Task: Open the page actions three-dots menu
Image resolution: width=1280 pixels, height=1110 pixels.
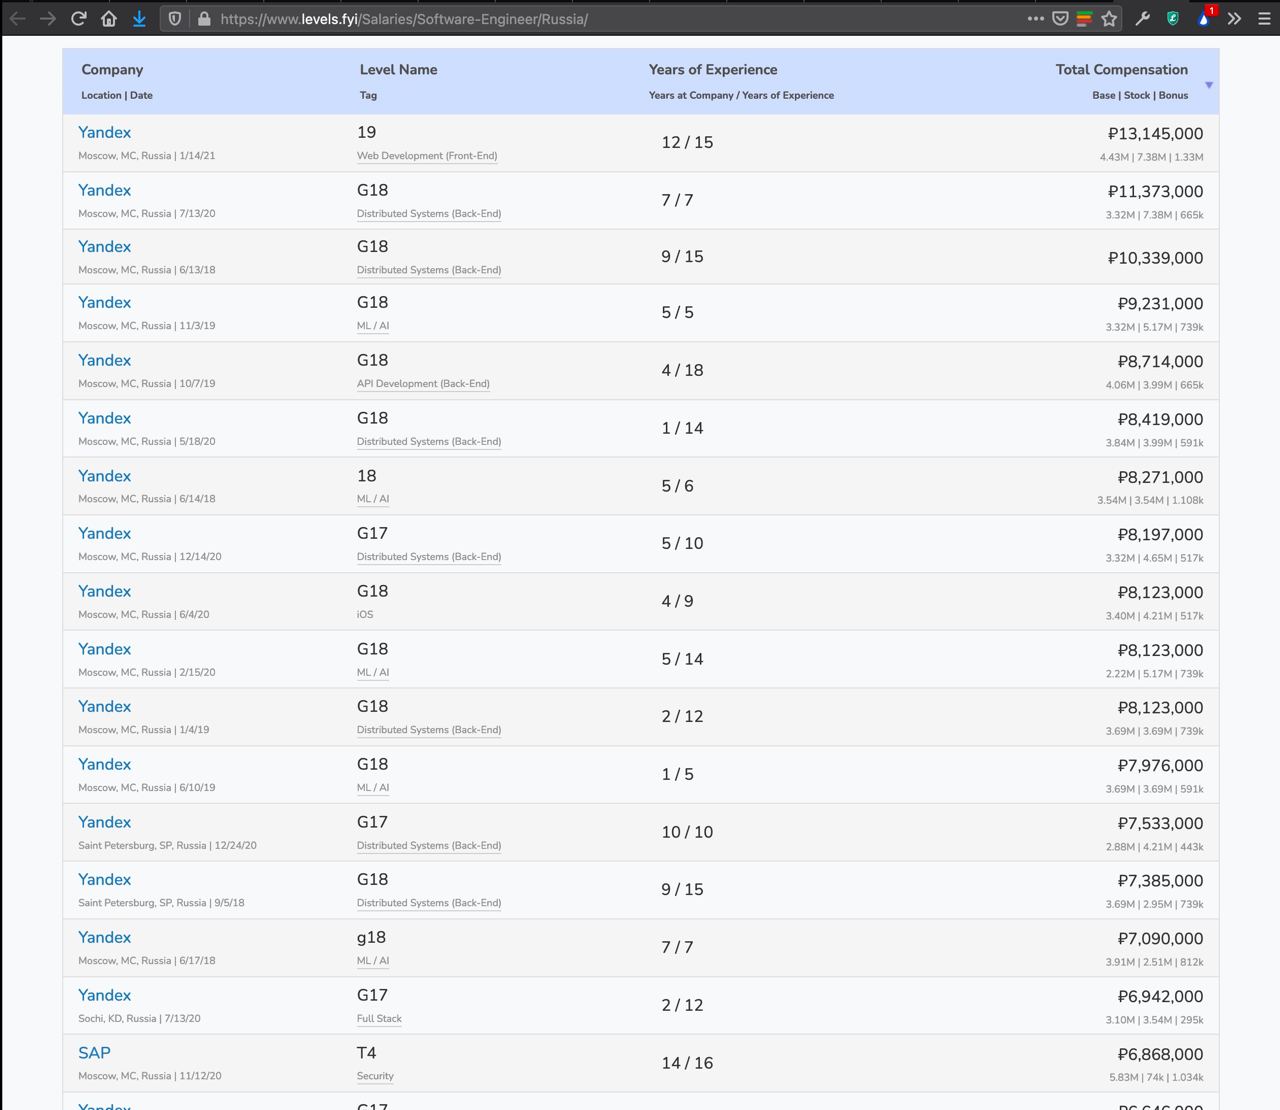Action: pos(1036,18)
